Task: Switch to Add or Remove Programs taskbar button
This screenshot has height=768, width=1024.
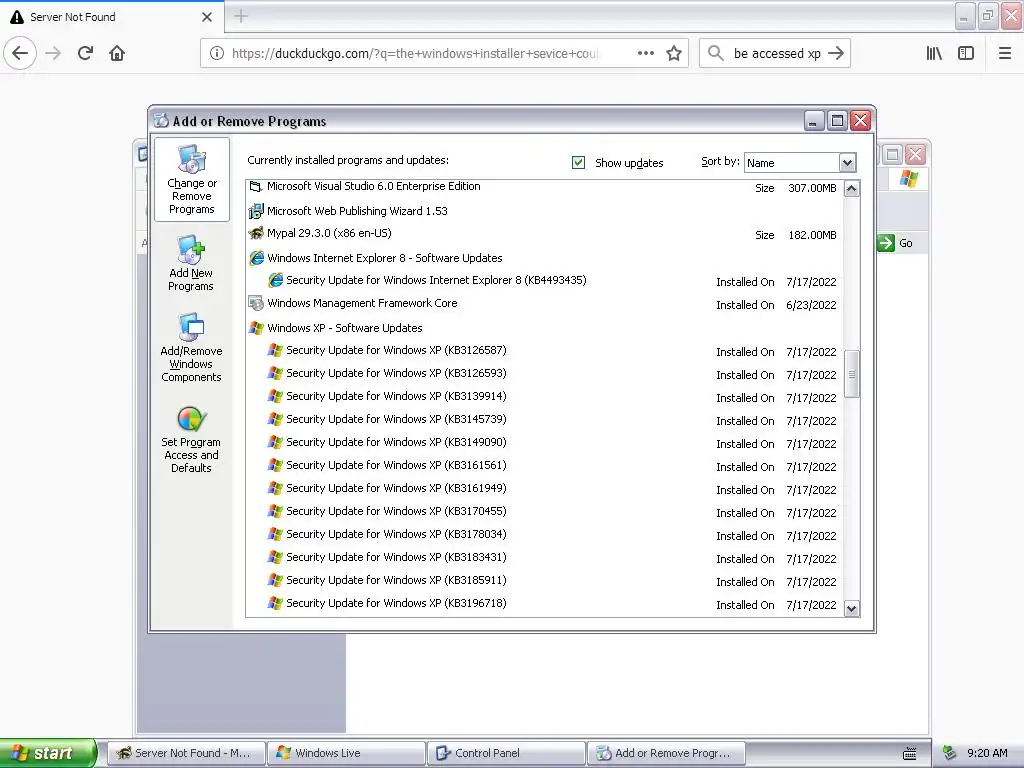Action: [666, 753]
